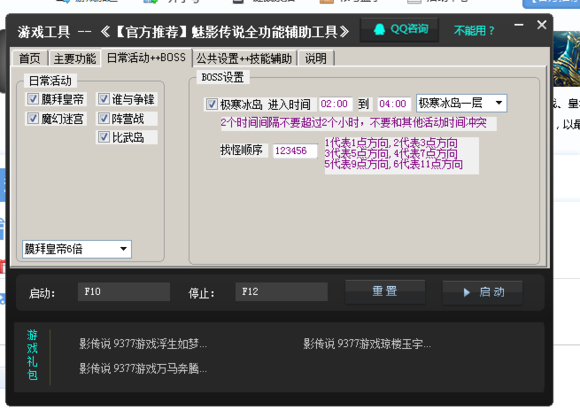
Task: Edit the 04:00 end time field
Action: 394,104
